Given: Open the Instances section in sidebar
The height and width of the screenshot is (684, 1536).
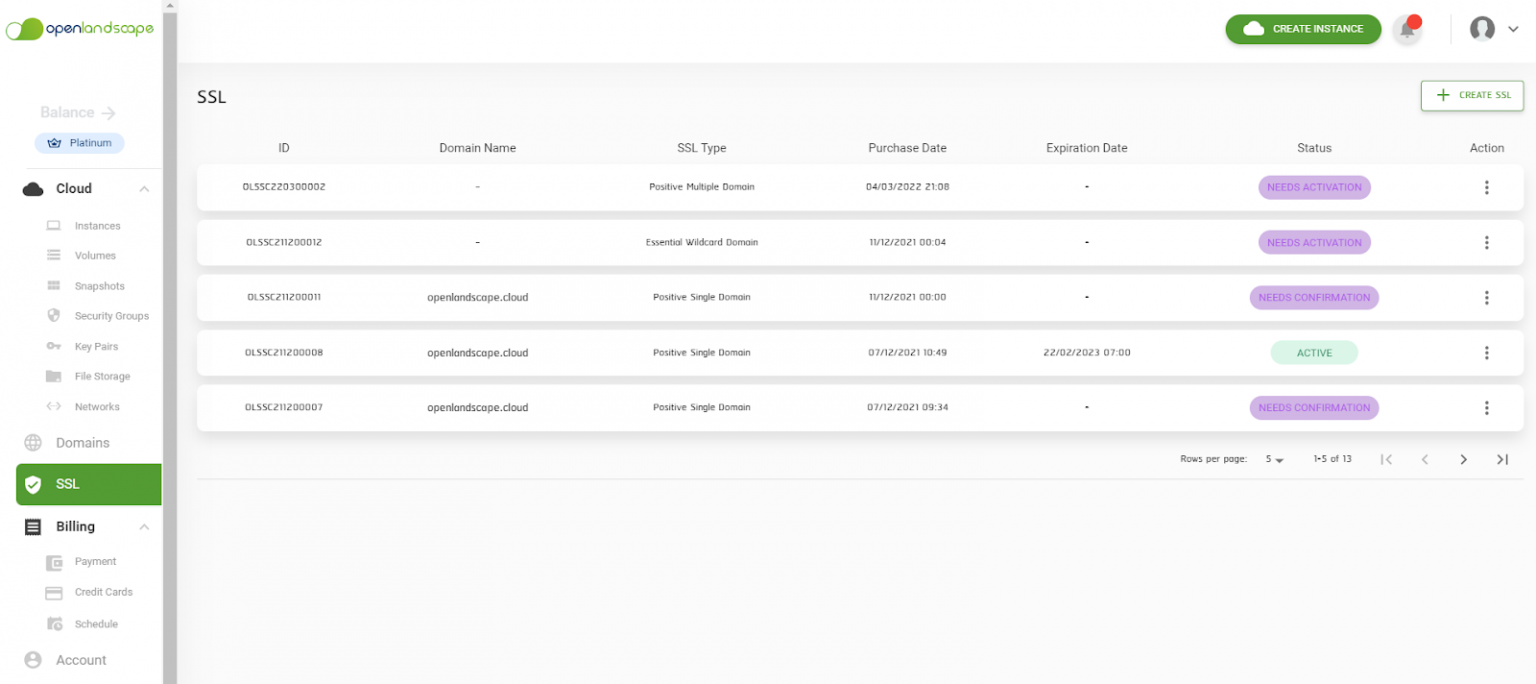Looking at the screenshot, I should [x=97, y=225].
